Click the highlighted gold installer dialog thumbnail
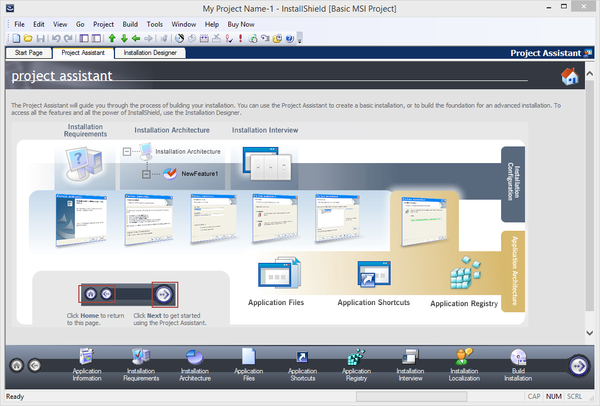Image resolution: width=600 pixels, height=406 pixels. click(x=424, y=220)
